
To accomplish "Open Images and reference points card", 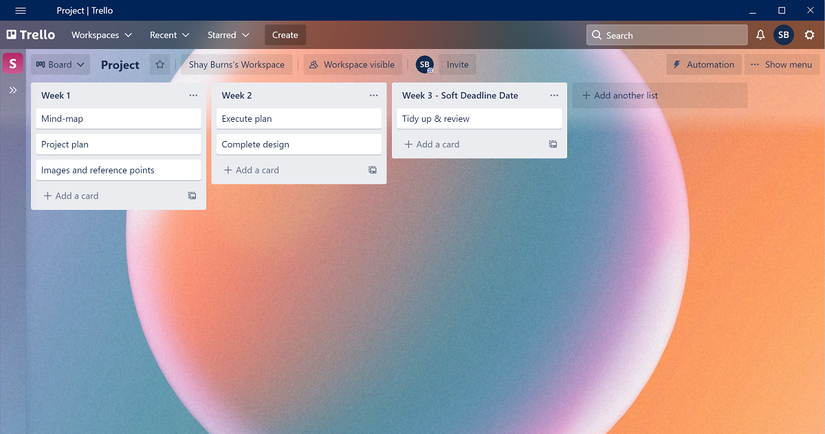I will (118, 170).
